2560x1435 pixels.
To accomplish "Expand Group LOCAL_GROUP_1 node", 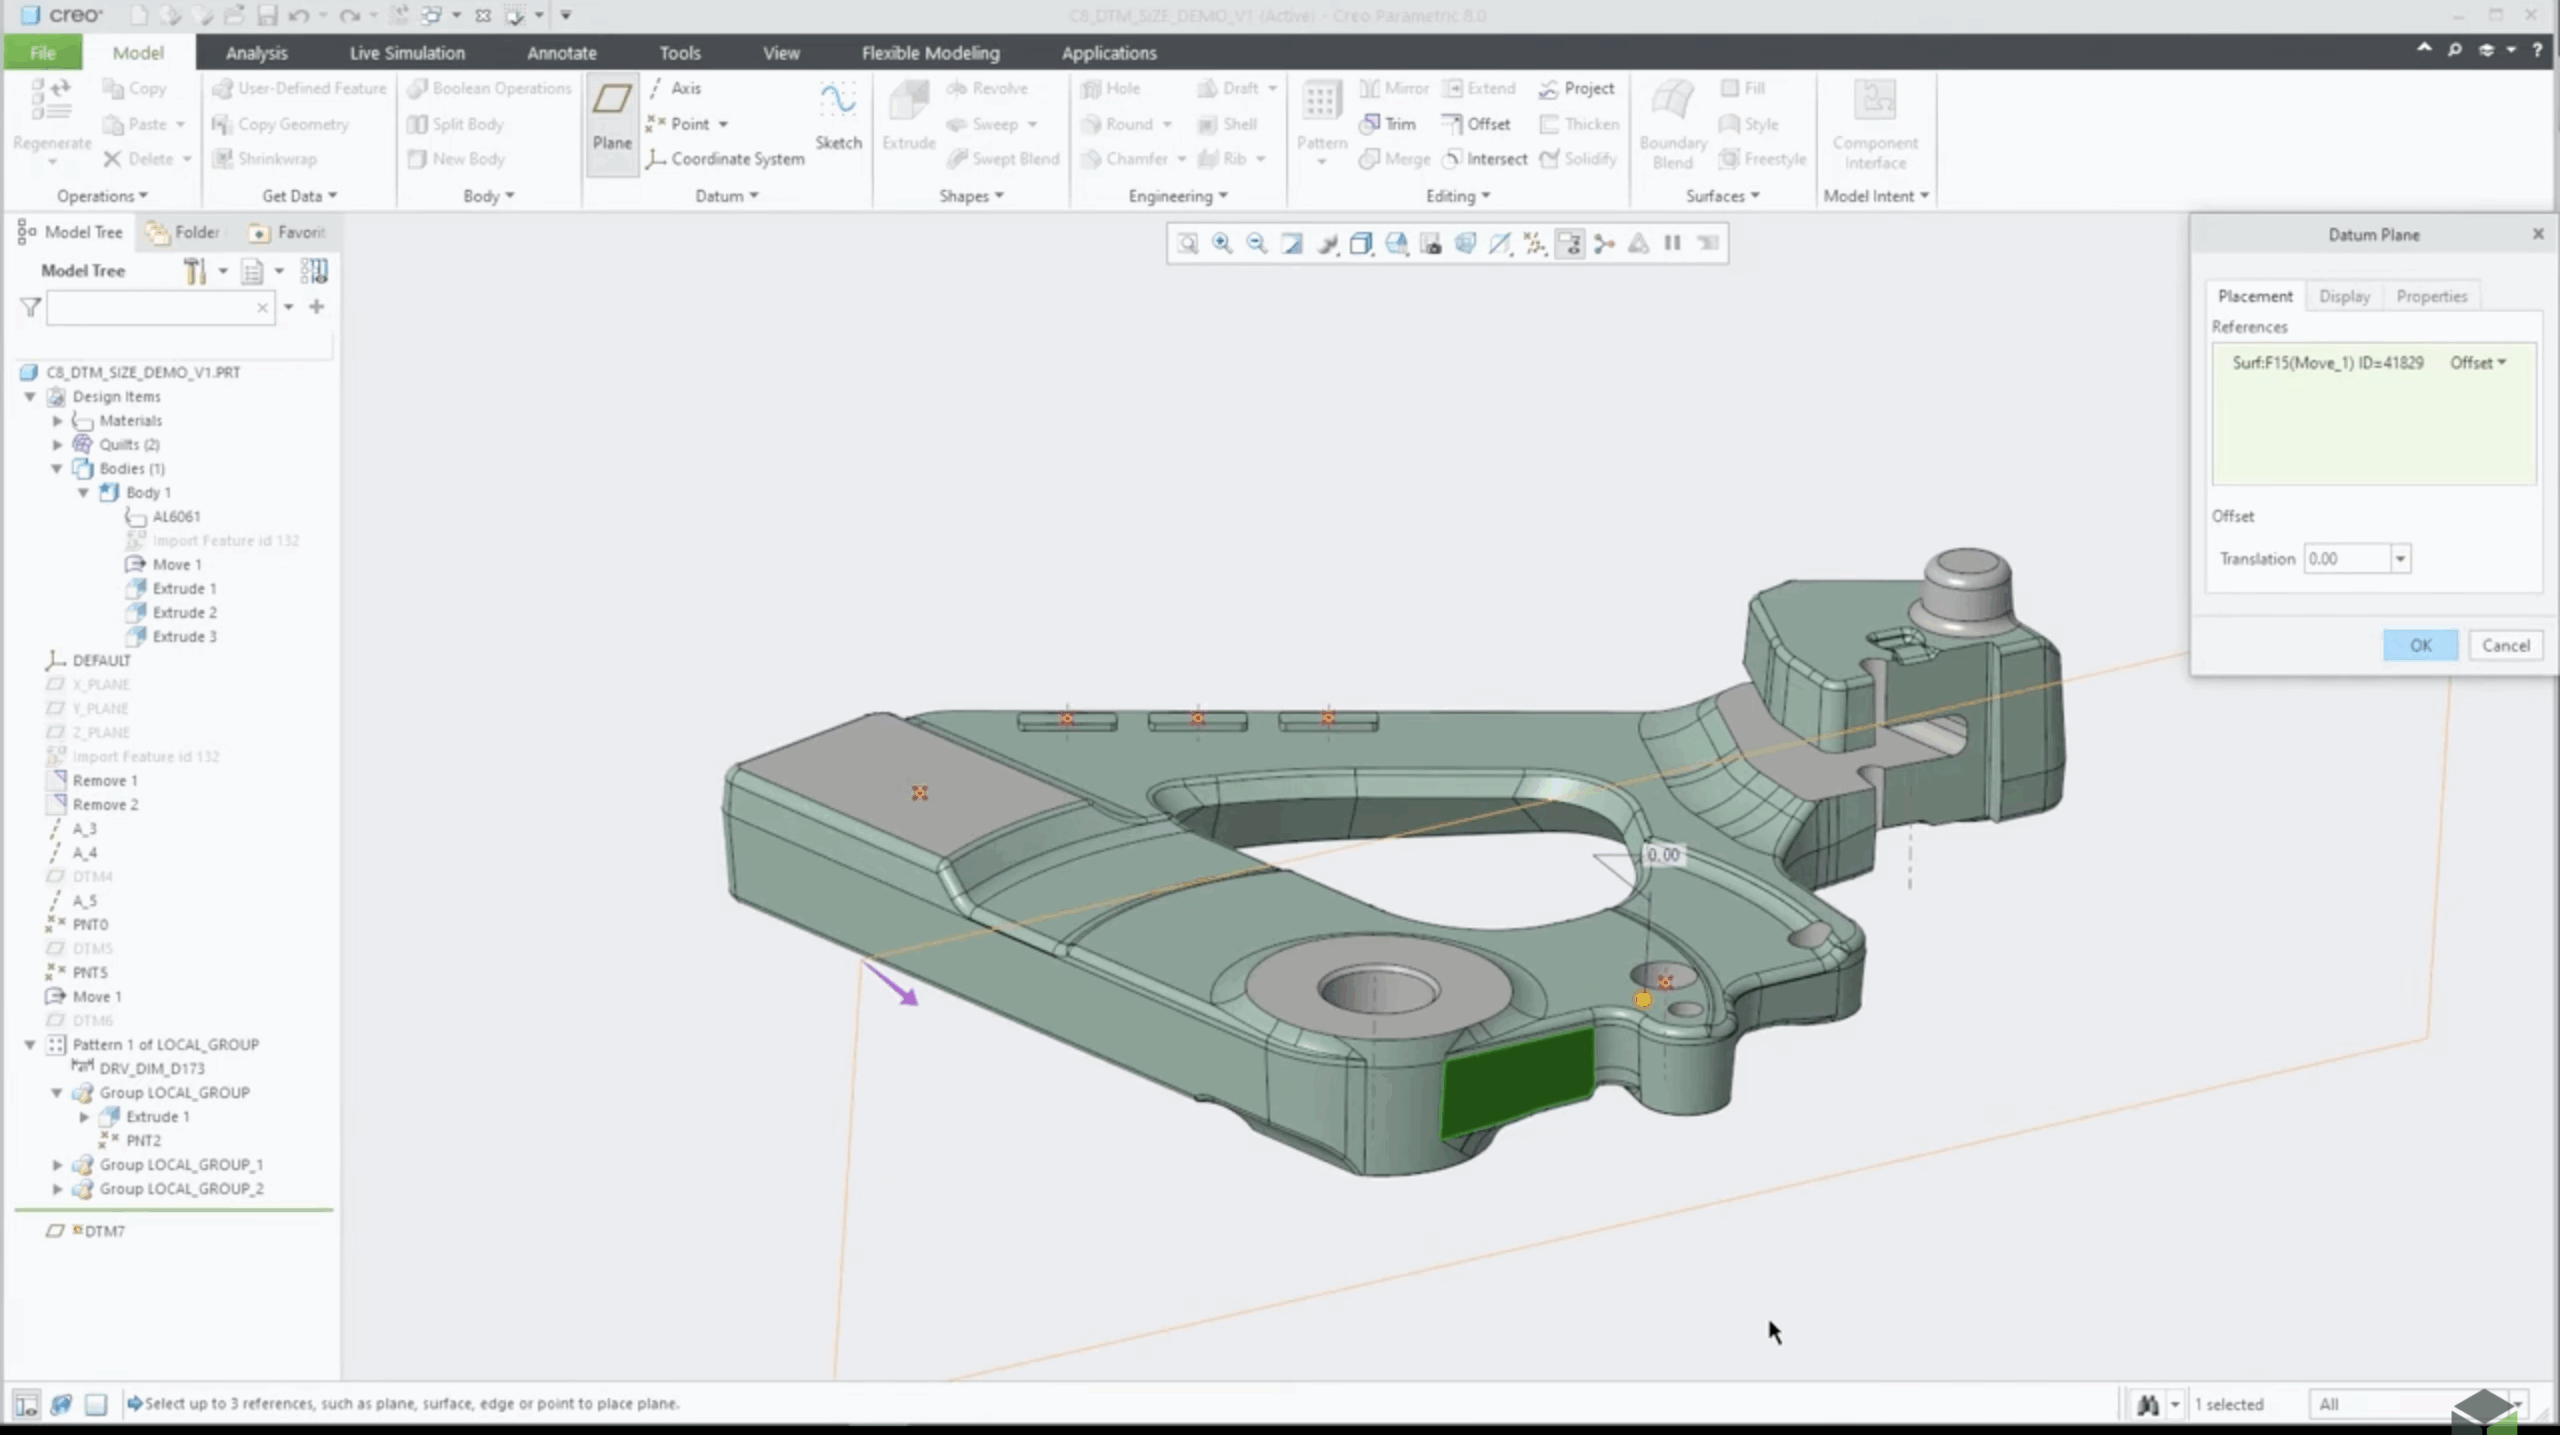I will (57, 1165).
